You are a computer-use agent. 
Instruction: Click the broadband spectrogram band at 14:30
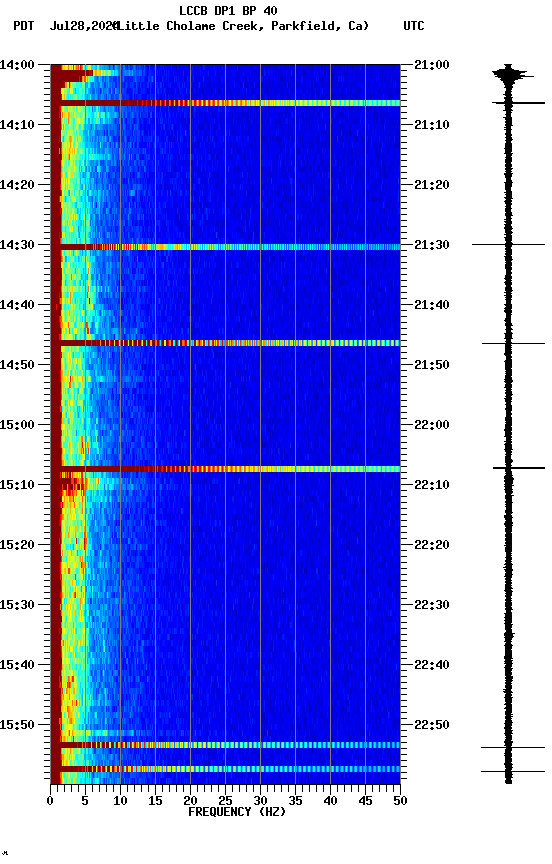point(225,247)
